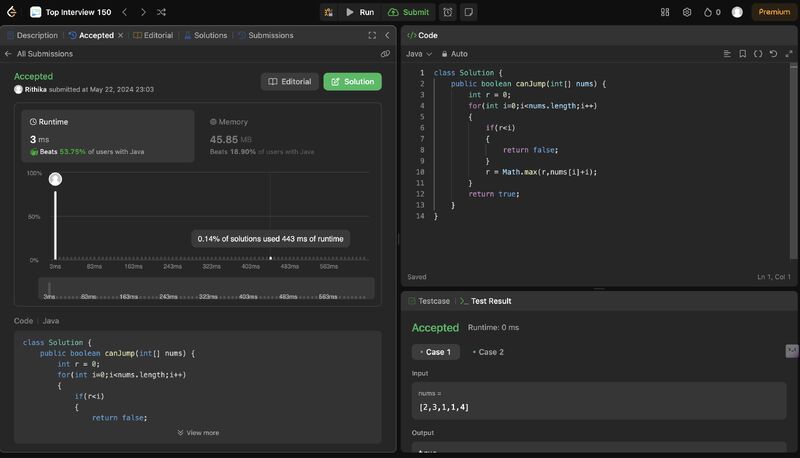Select Case 1 test case

[x=436, y=352]
